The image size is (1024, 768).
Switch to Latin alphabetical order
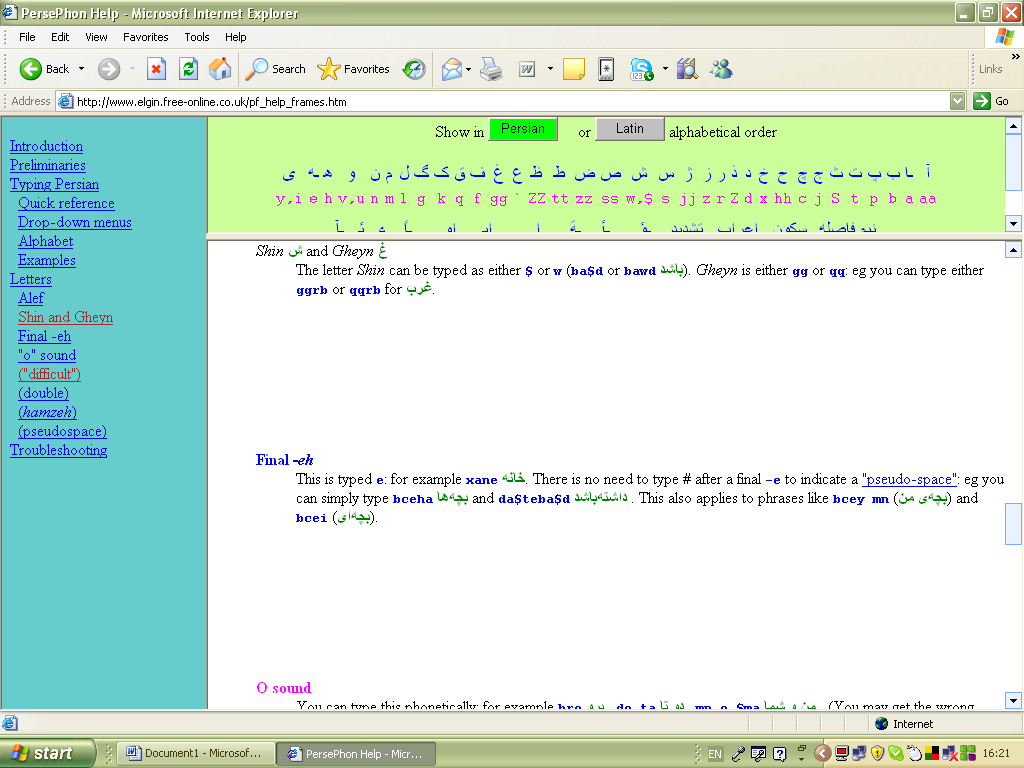pyautogui.click(x=630, y=129)
